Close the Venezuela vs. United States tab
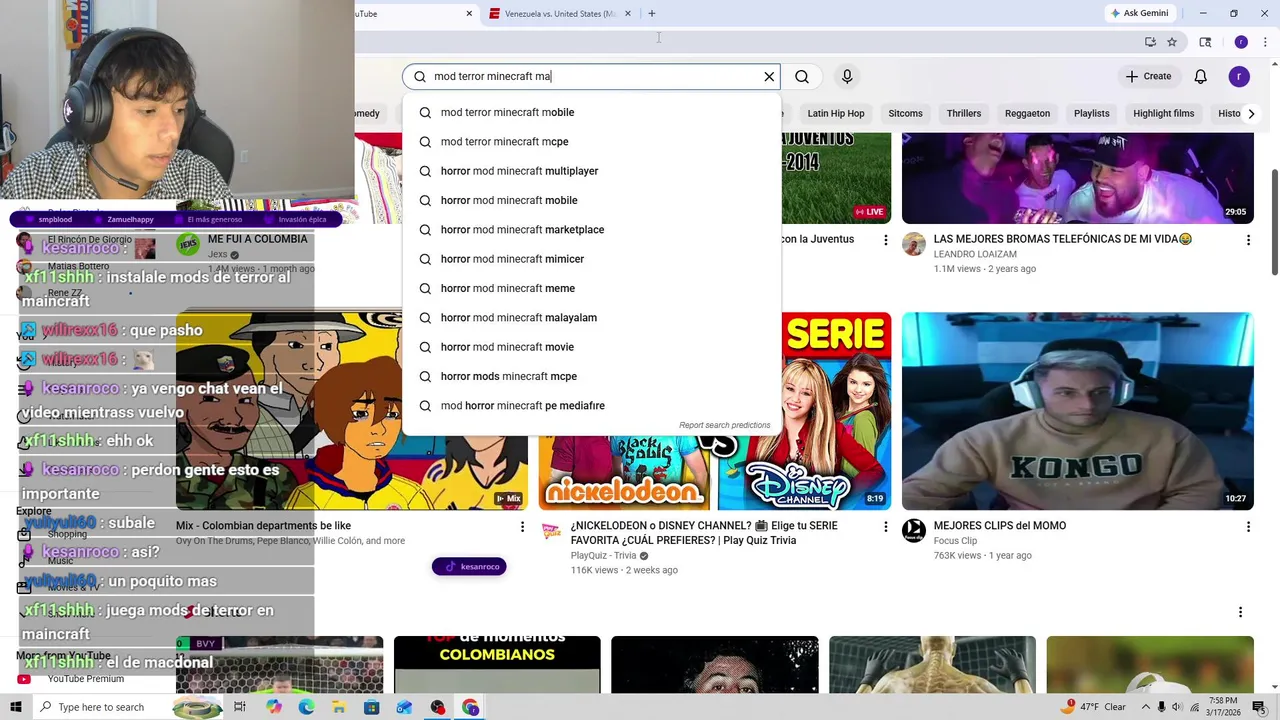Screen dimensions: 1280x720 click(628, 13)
